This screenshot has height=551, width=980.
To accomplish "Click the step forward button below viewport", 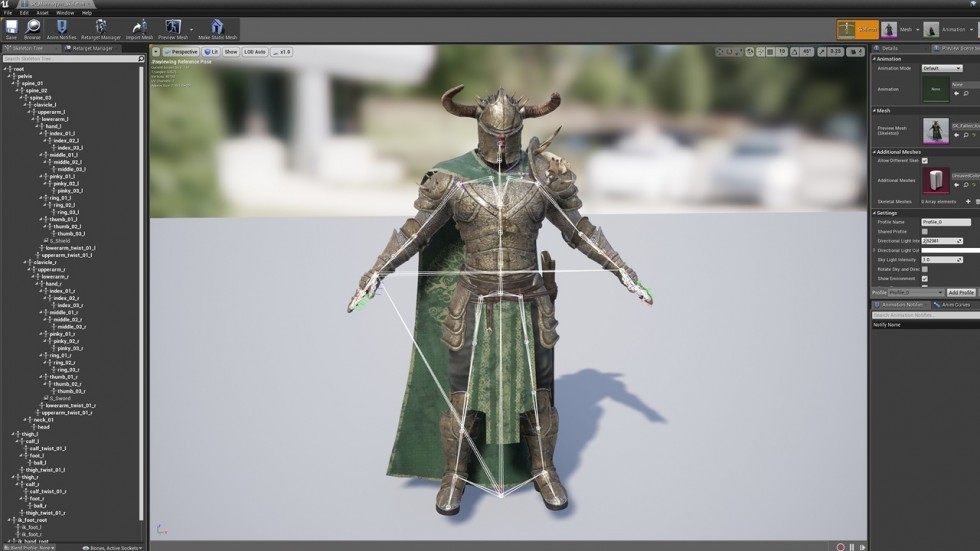I will coord(862,547).
